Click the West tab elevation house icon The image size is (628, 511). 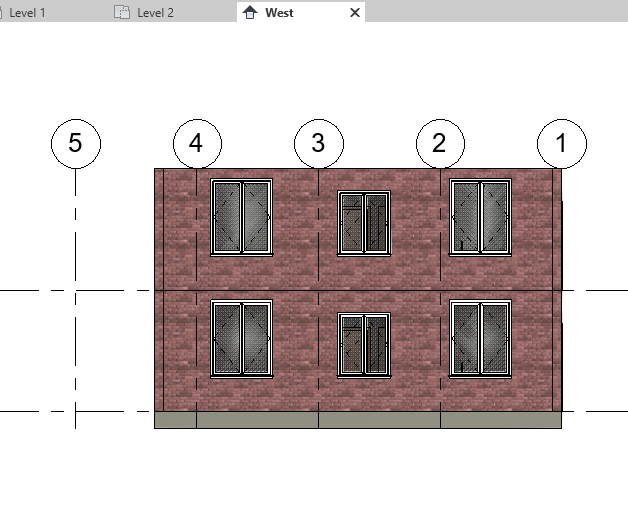pos(250,13)
